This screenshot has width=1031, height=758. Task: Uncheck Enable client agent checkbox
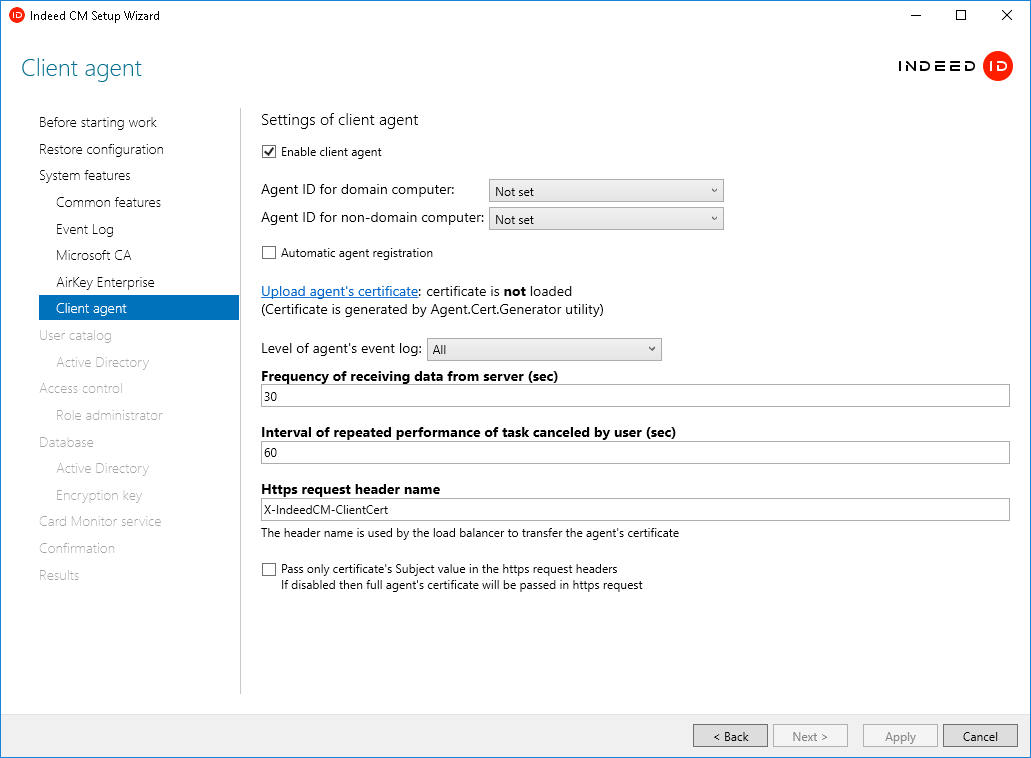[269, 152]
